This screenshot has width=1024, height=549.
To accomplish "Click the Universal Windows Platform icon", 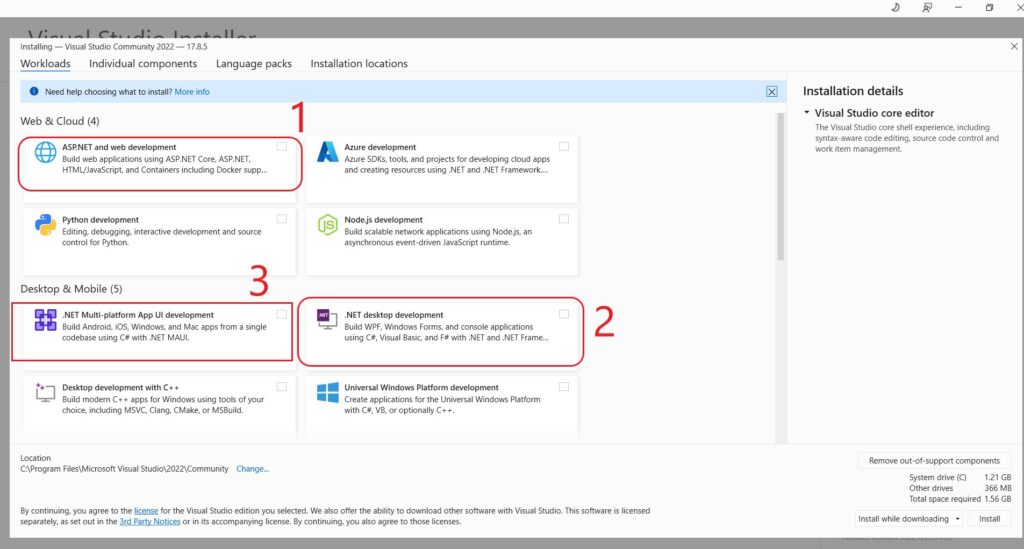I will click(327, 392).
